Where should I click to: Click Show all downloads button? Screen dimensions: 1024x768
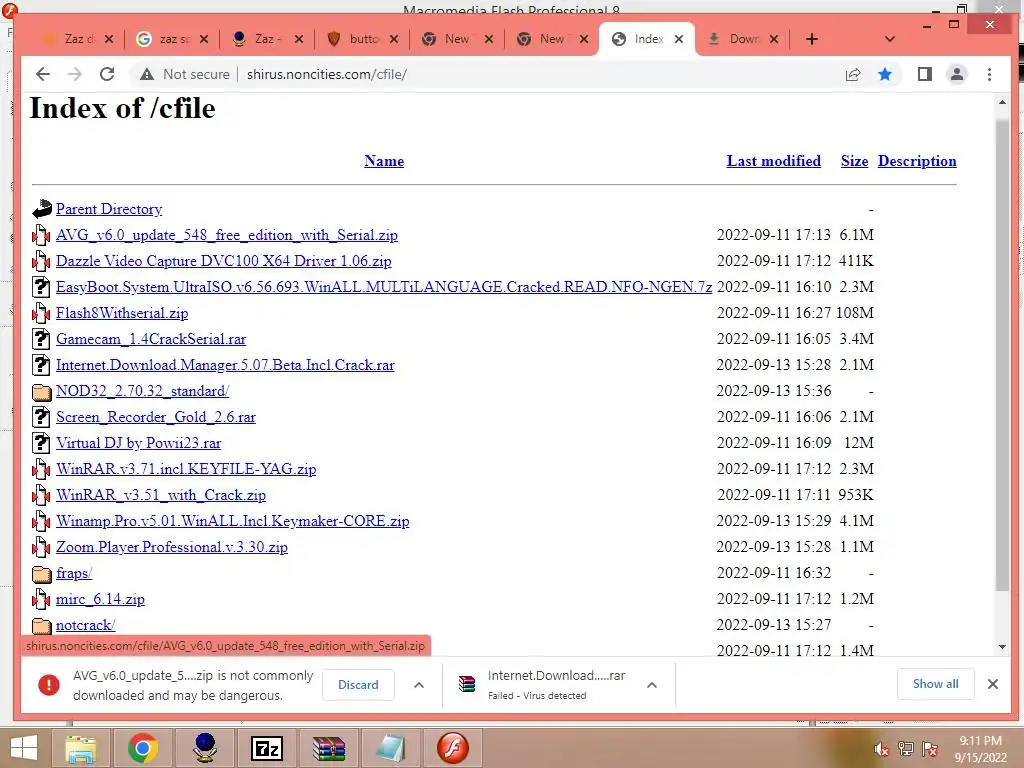point(935,684)
